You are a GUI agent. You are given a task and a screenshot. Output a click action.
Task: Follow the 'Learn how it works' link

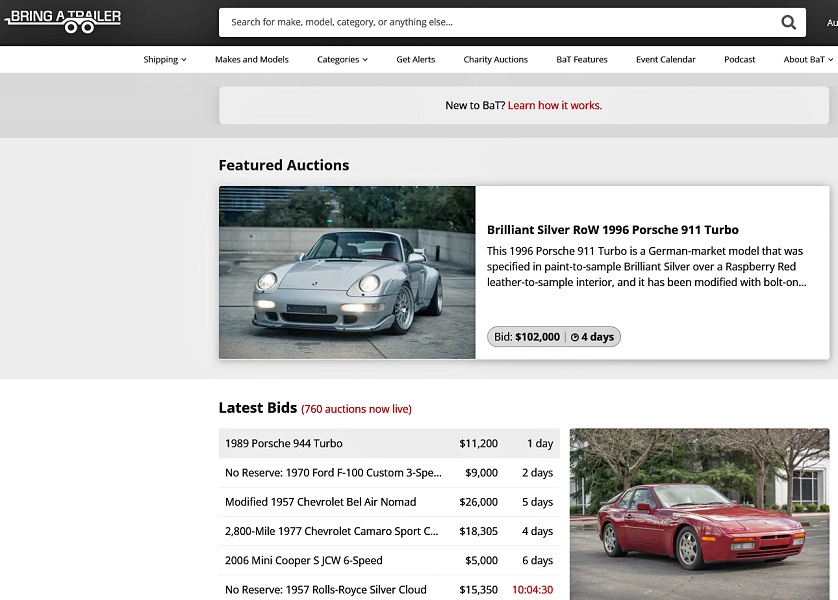pos(555,105)
